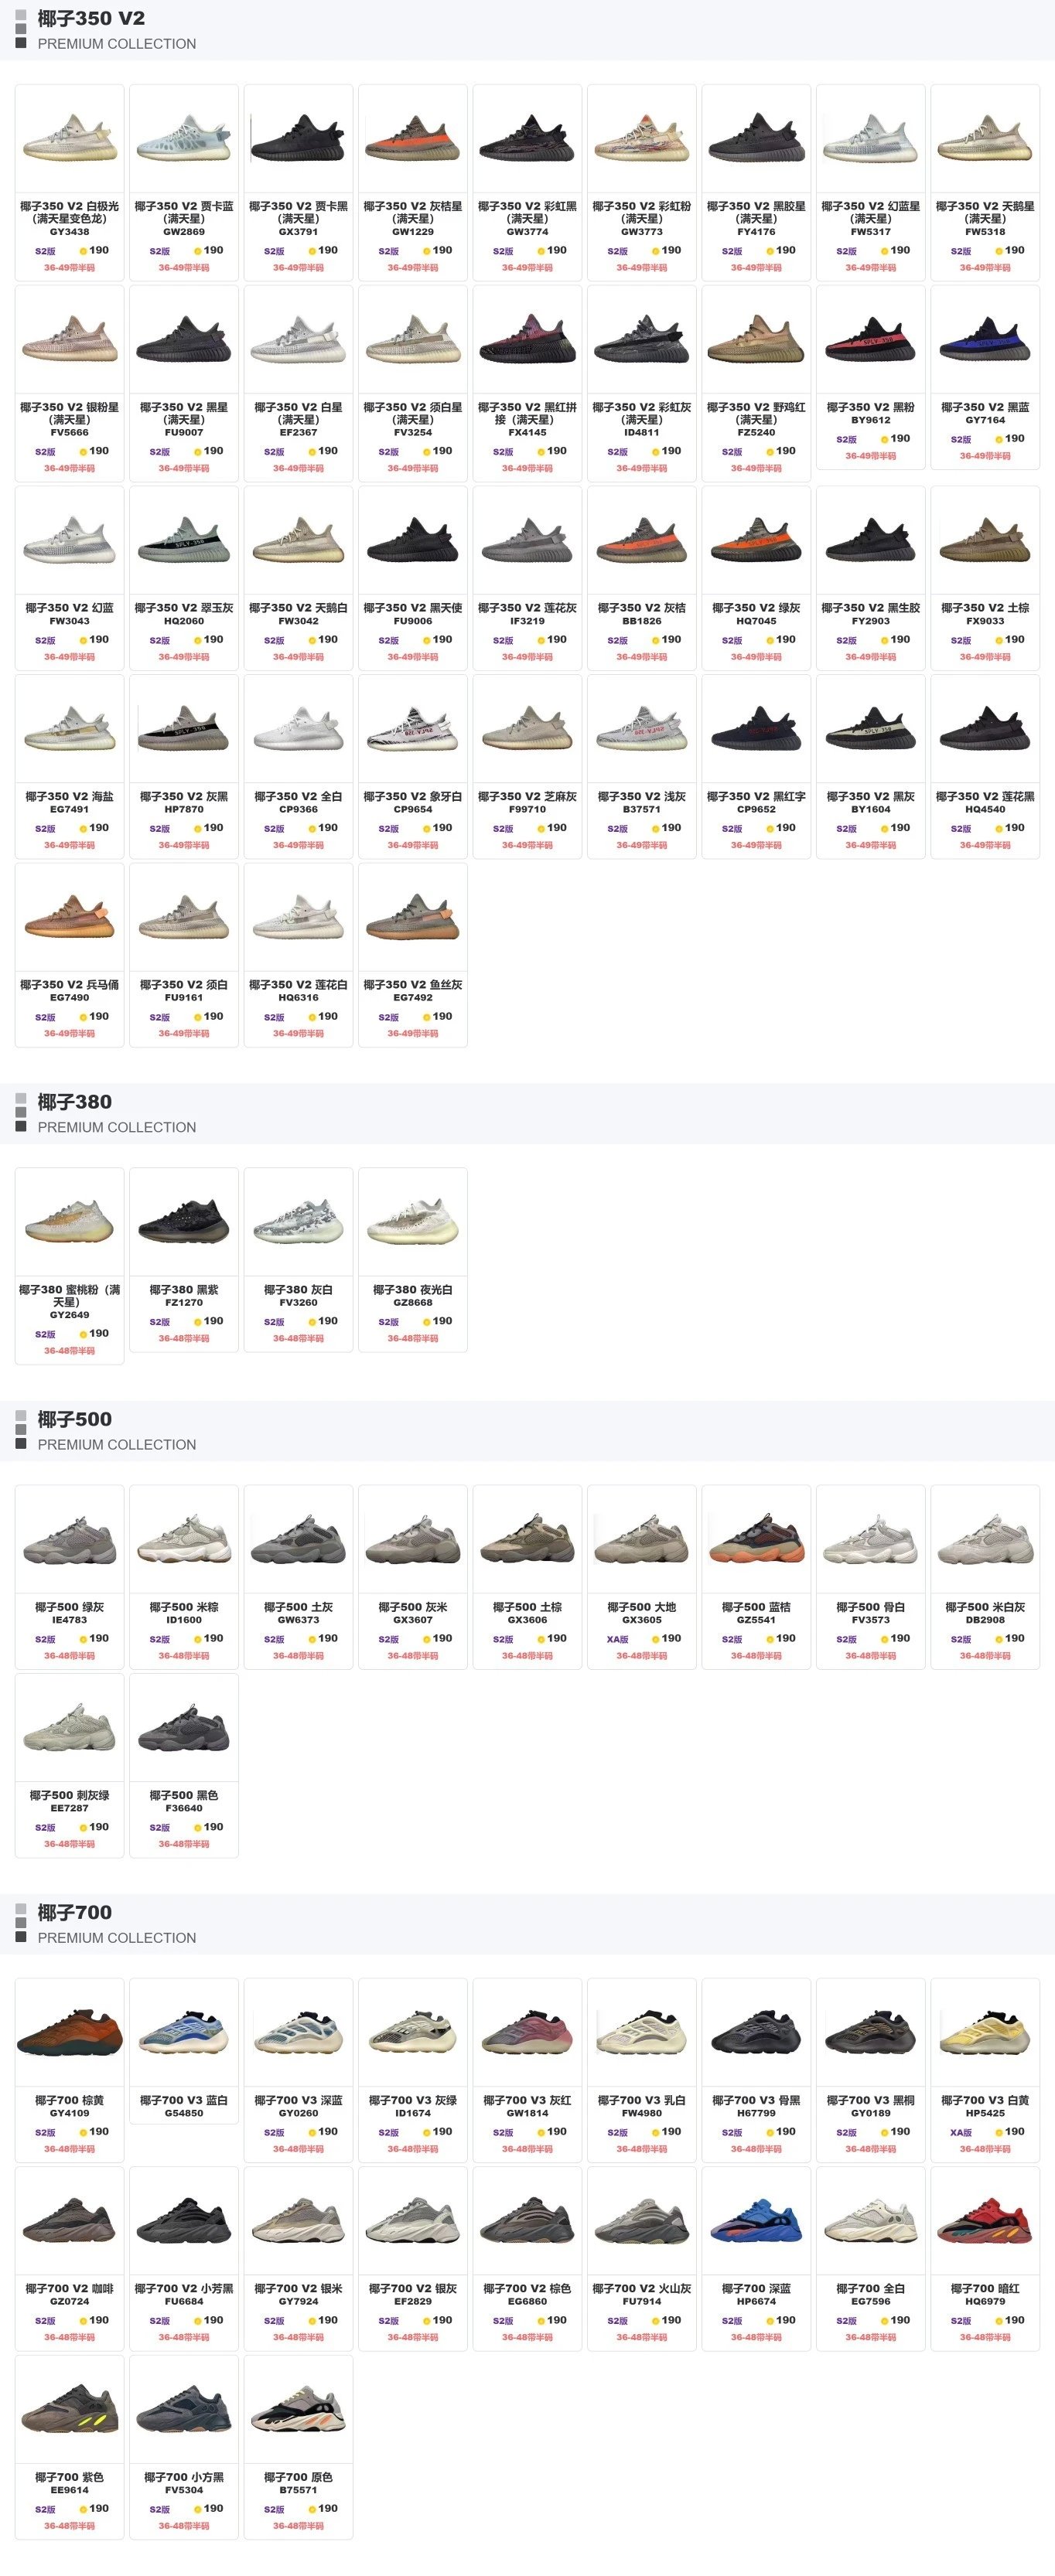
Task: Open the 椰子350 V2 兵马俑 shoe image
Action: click(x=70, y=917)
